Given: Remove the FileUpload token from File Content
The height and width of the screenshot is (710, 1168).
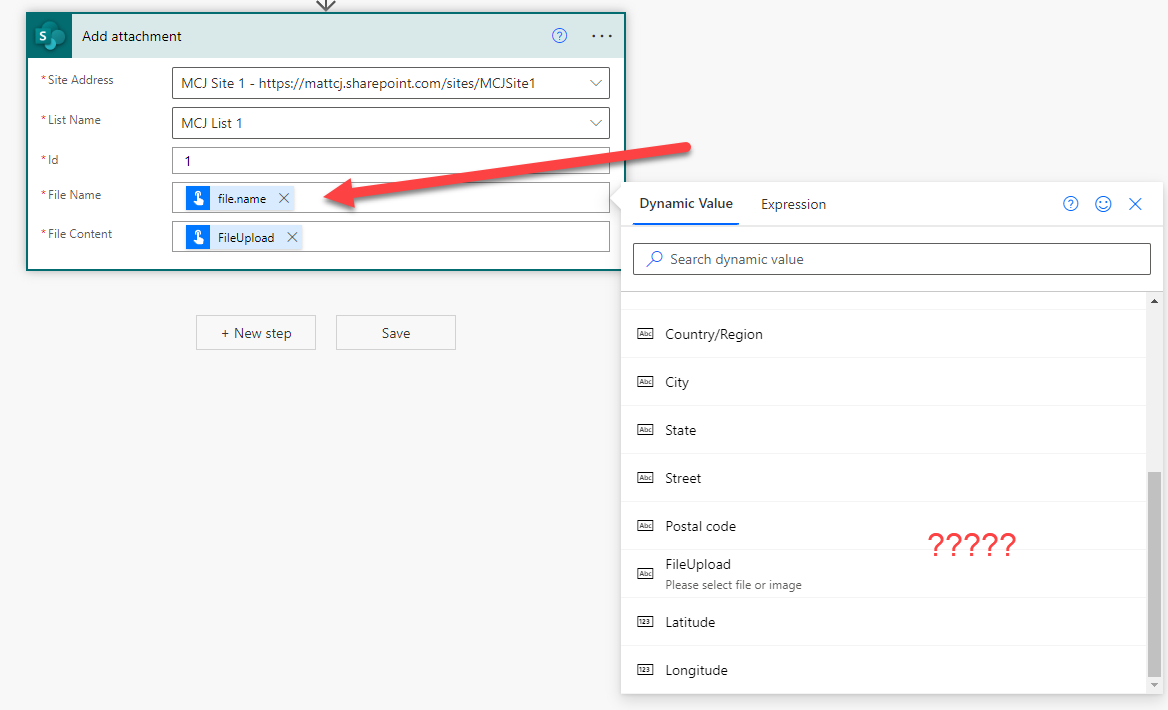Looking at the screenshot, I should [x=291, y=237].
